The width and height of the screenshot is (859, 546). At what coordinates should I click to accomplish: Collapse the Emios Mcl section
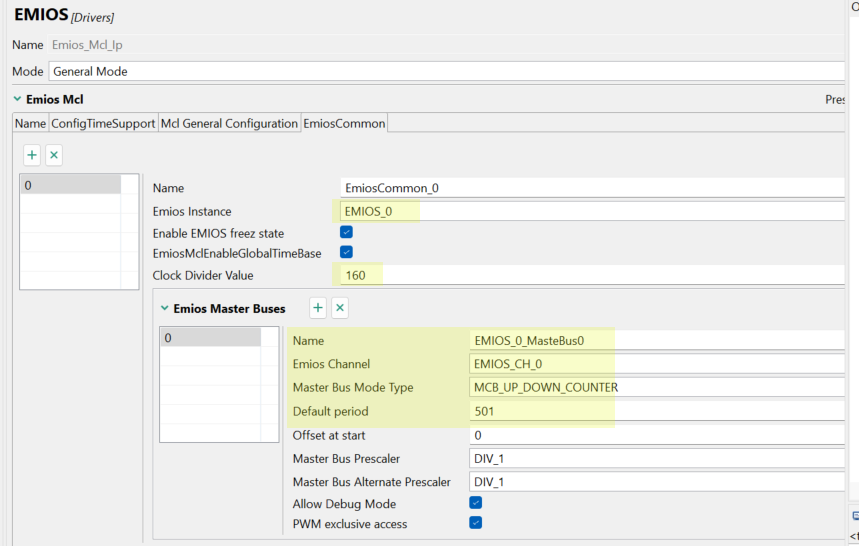click(18, 99)
